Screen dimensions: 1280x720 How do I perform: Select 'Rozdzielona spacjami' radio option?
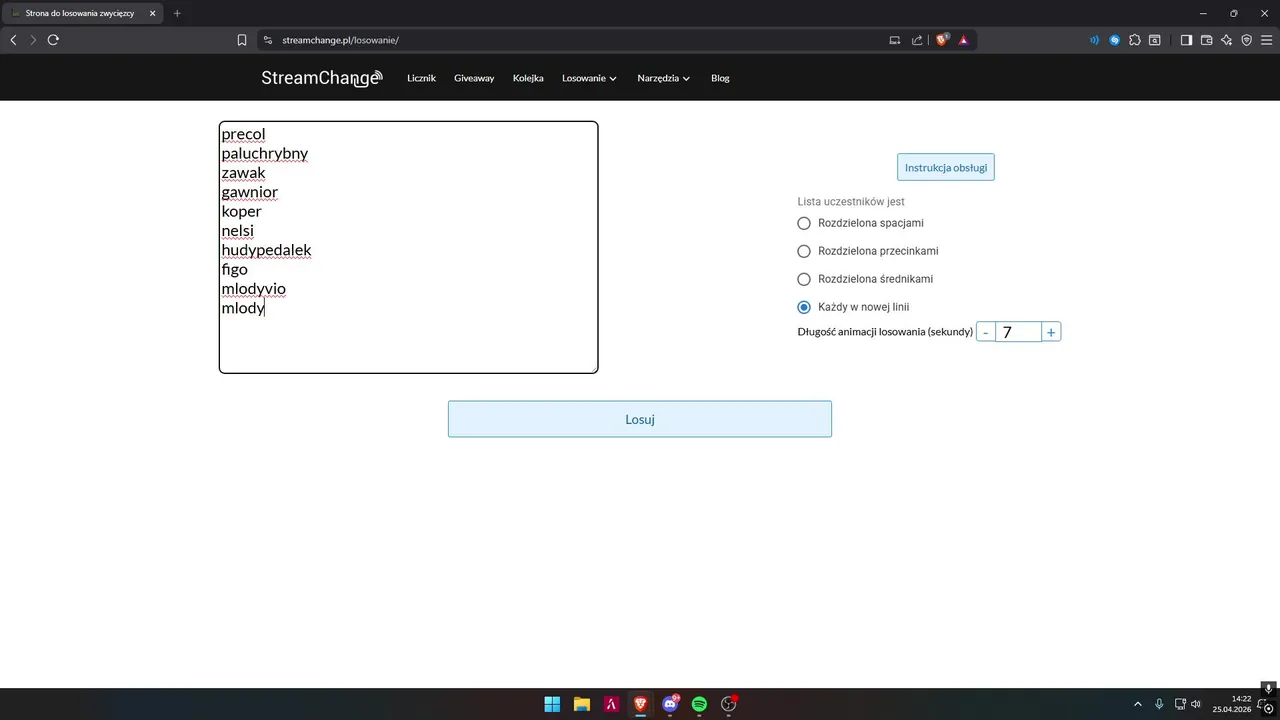(804, 223)
